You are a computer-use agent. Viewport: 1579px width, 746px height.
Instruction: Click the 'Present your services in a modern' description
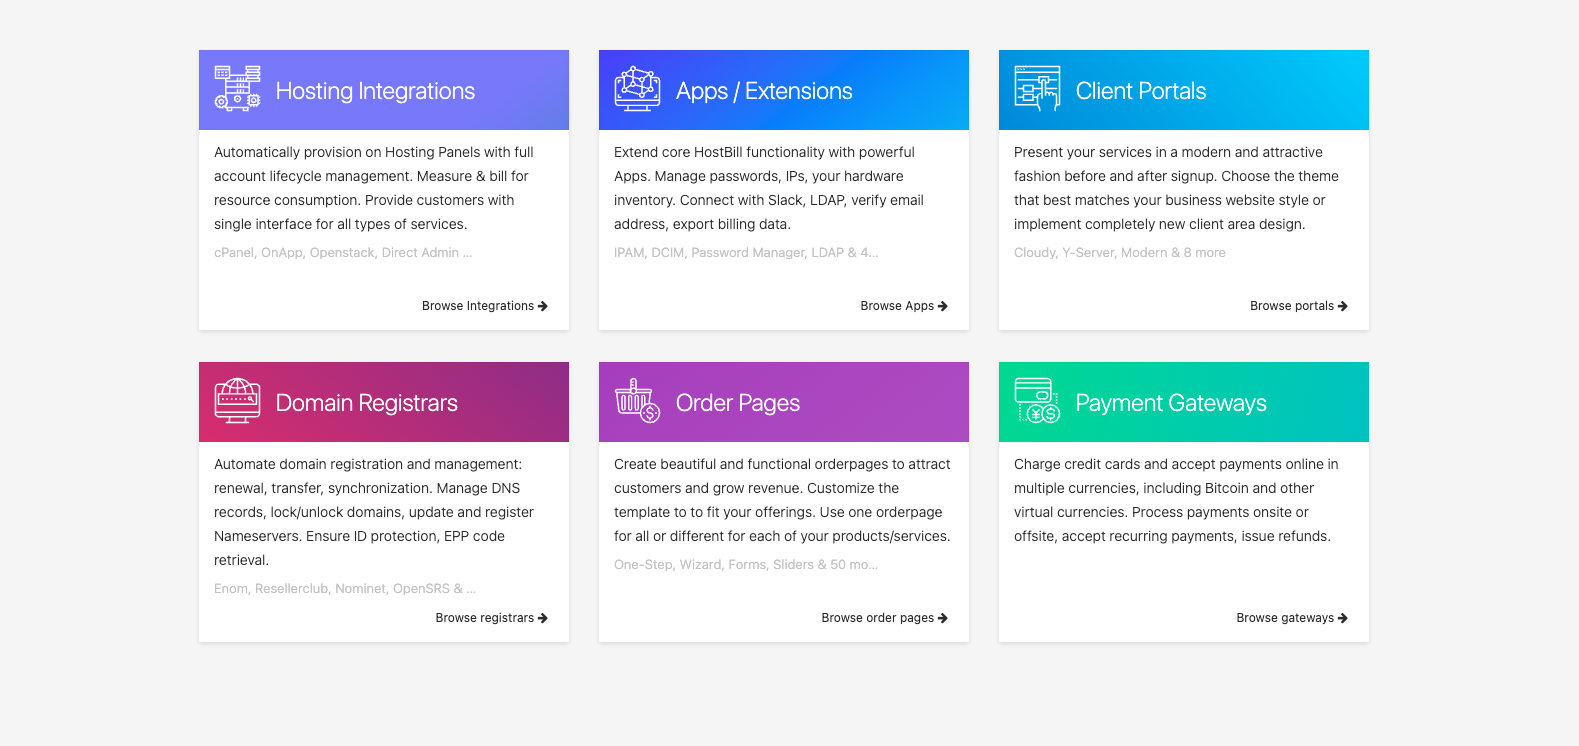pyautogui.click(x=1176, y=188)
